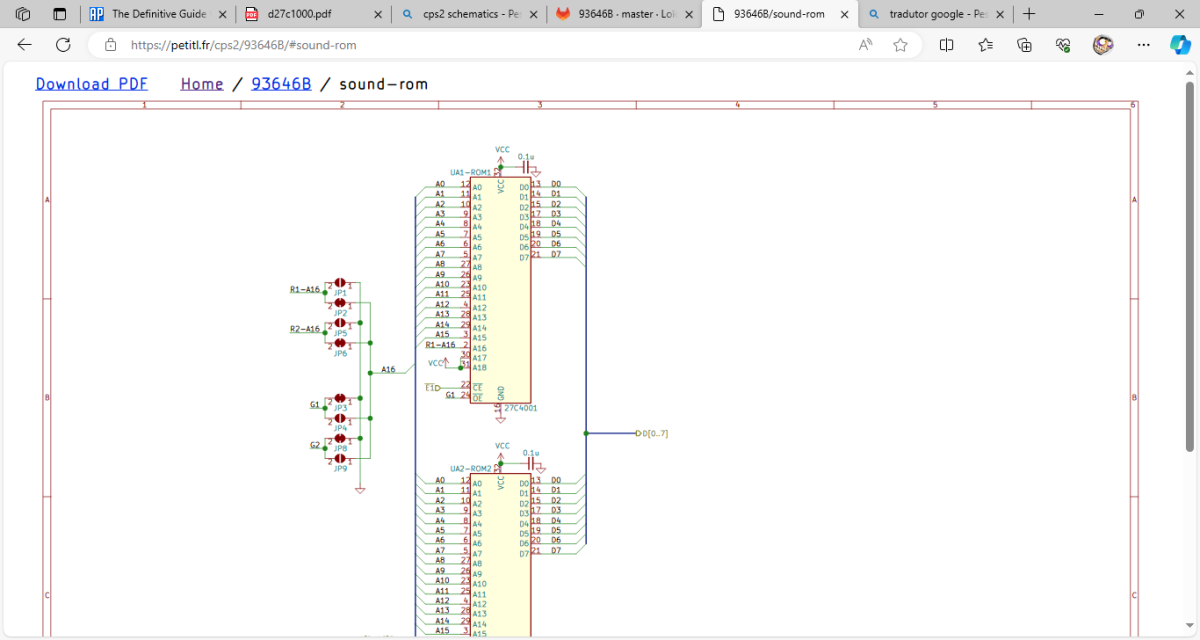Open the Copilot sidebar icon

1180,45
